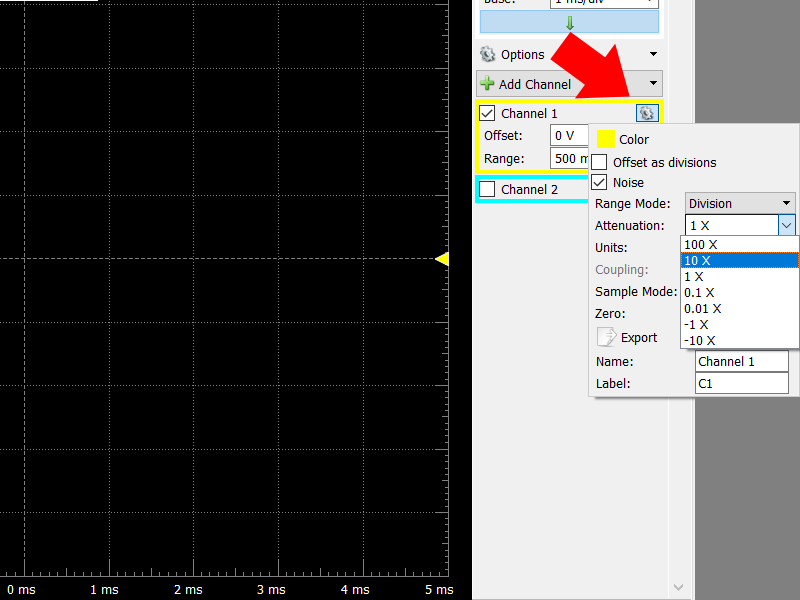Screen dimensions: 800x600
Task: Click the Sample Mode label
Action: (x=636, y=291)
